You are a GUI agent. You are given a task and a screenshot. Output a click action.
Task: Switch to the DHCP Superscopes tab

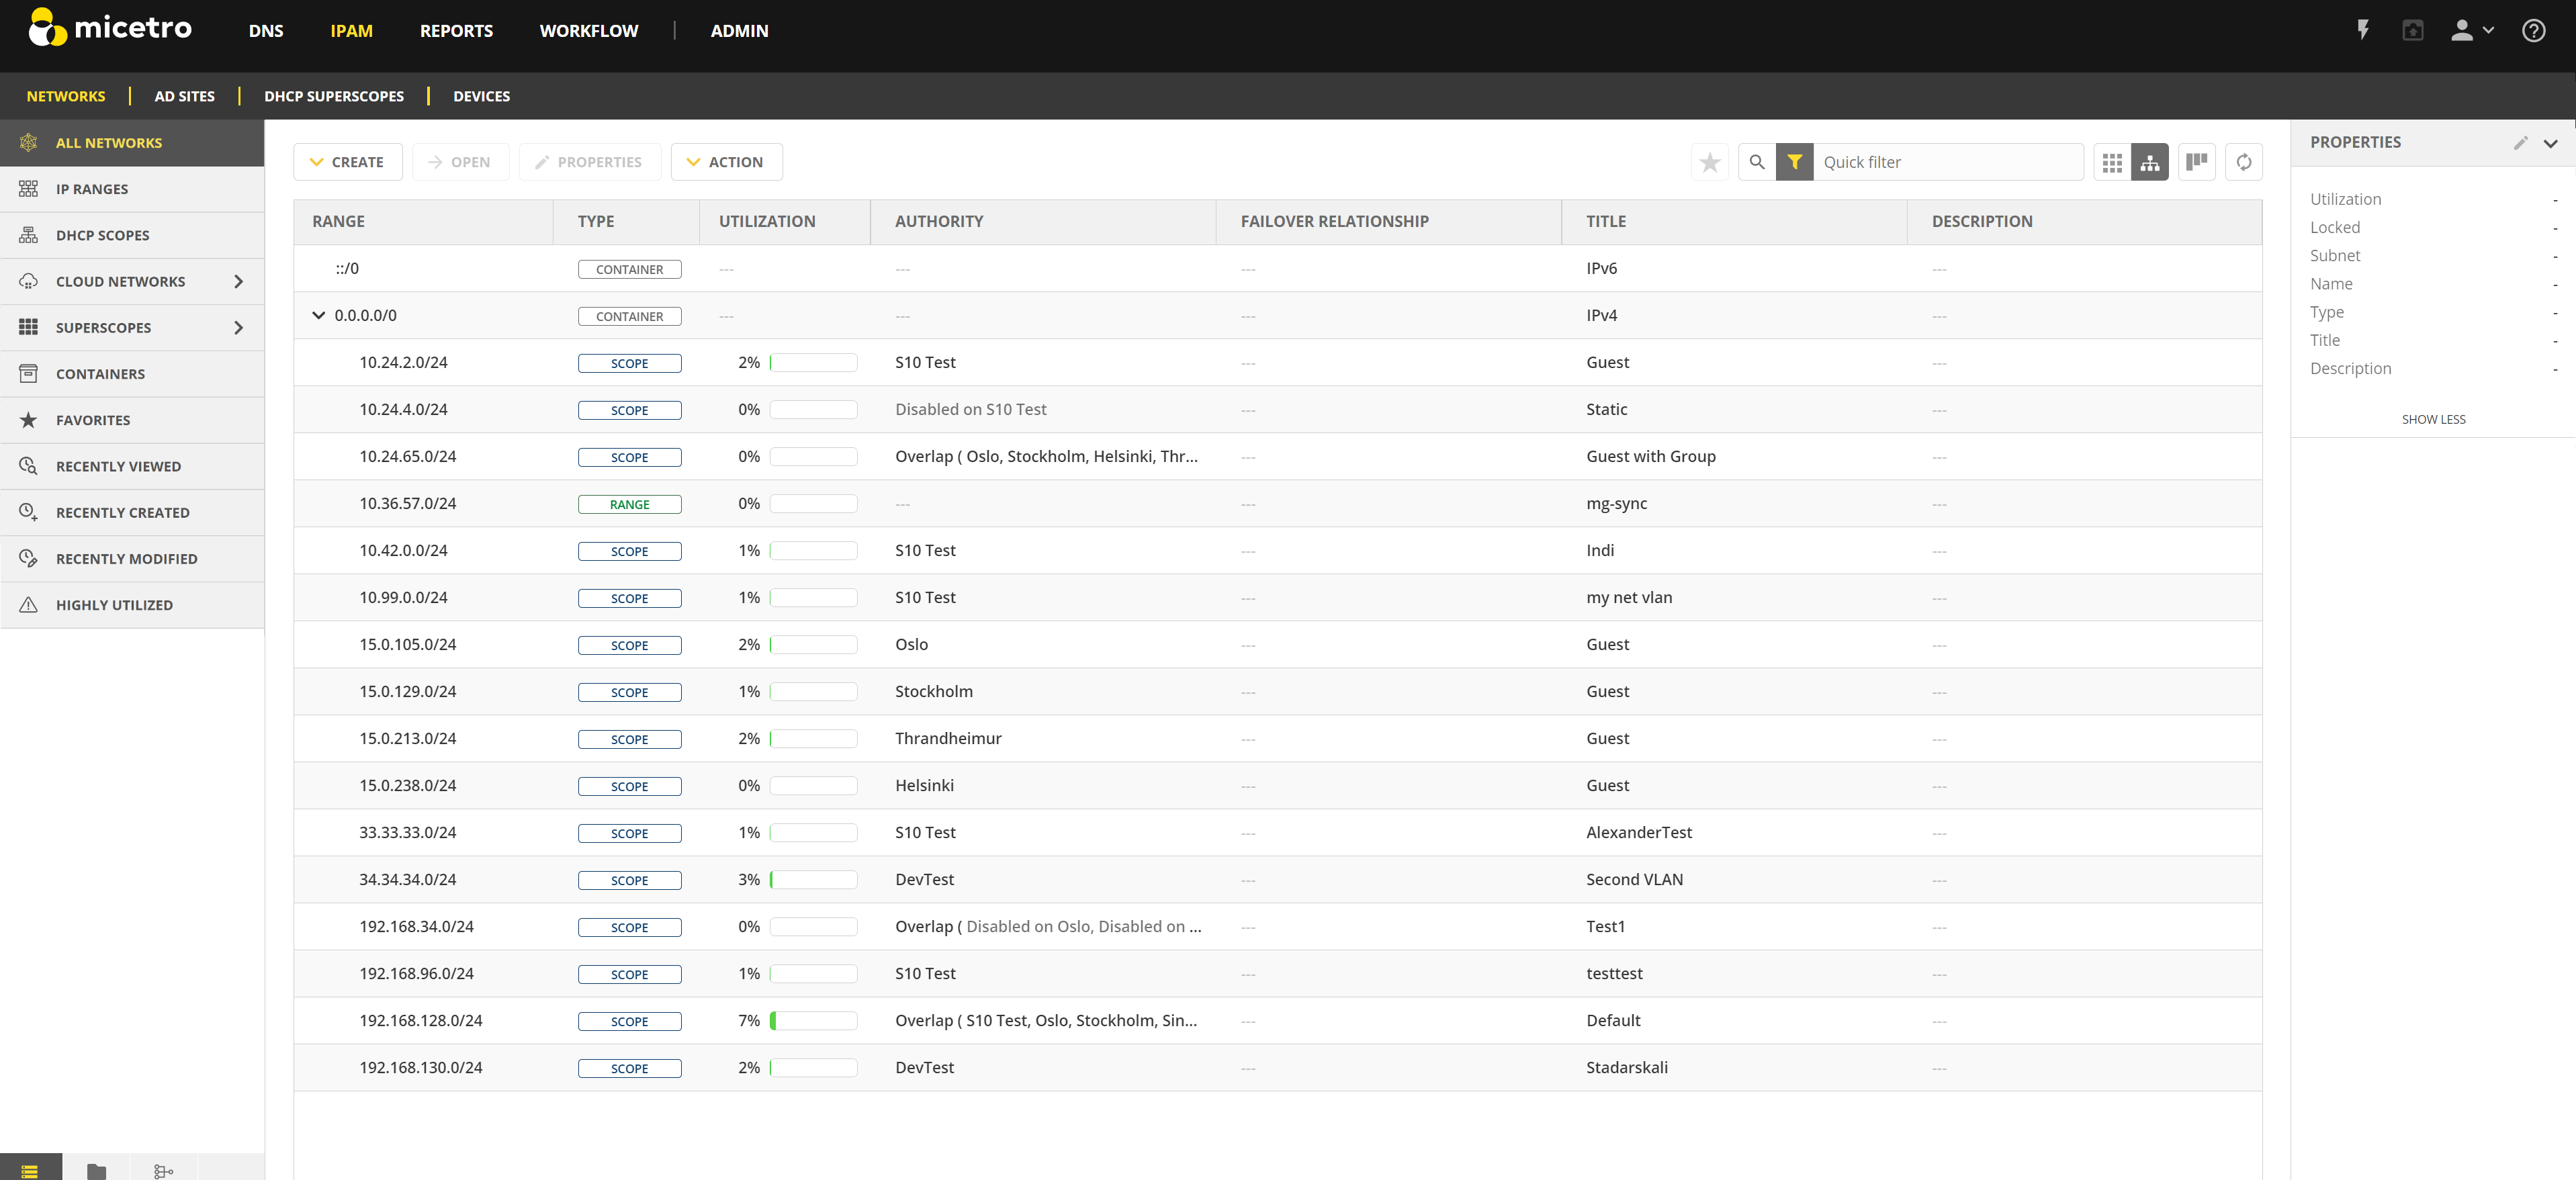(333, 96)
